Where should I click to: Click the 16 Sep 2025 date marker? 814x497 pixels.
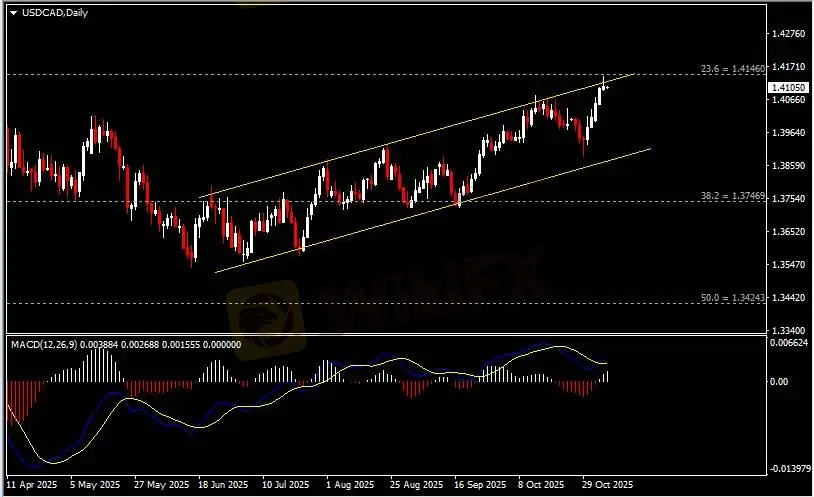tap(480, 485)
